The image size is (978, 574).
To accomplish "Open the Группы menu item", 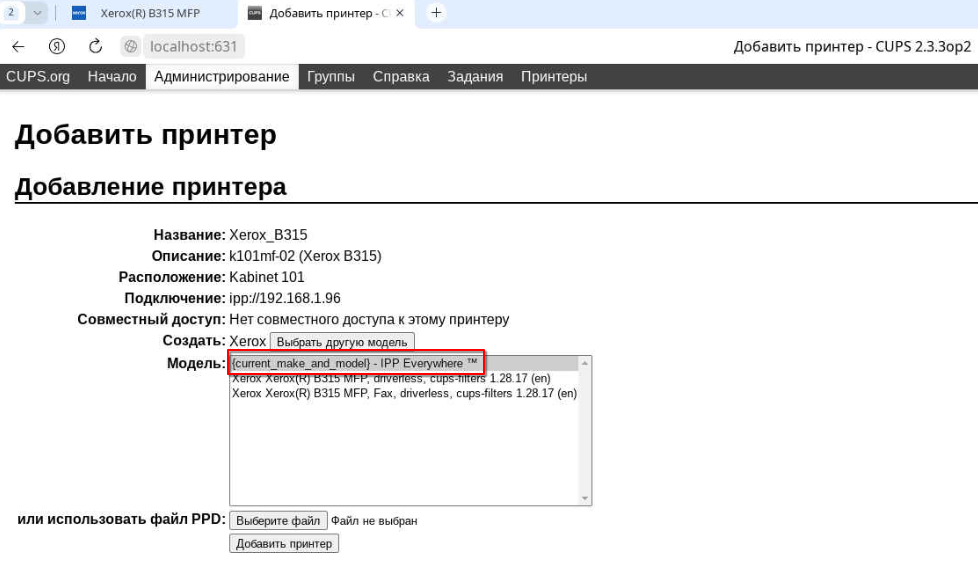I will click(x=331, y=77).
